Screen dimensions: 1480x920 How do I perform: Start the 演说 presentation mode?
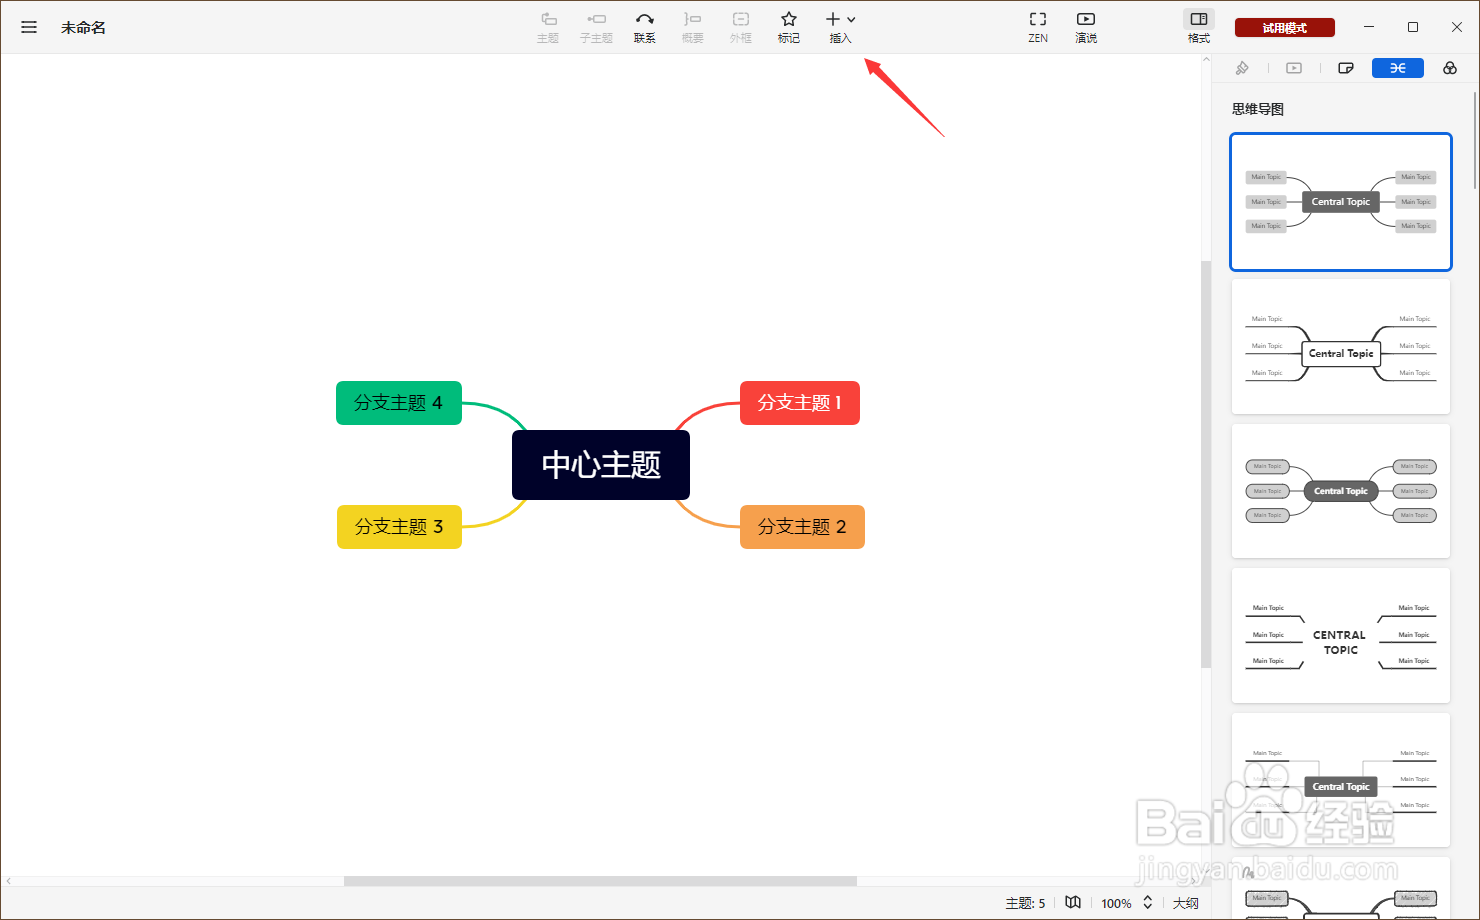(1085, 27)
